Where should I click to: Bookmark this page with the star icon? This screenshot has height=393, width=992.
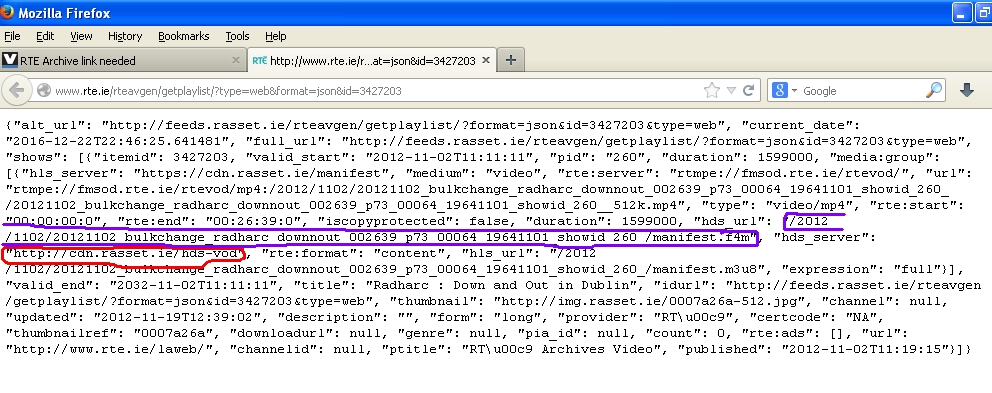[712, 90]
